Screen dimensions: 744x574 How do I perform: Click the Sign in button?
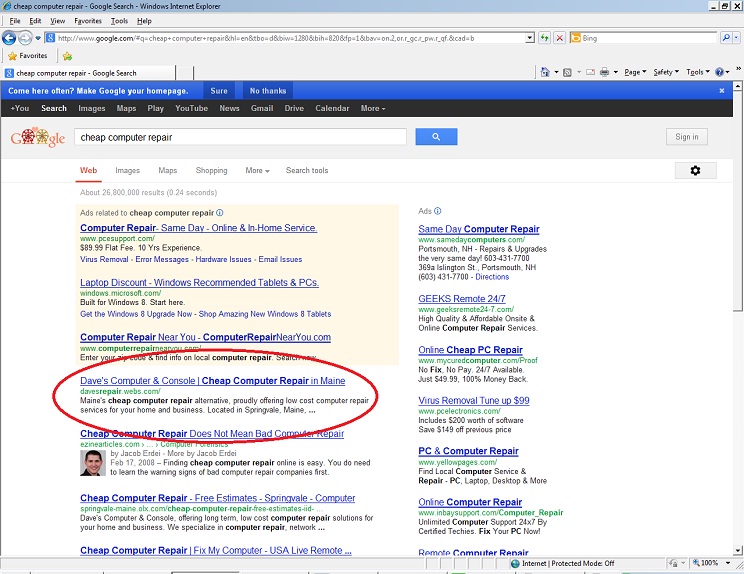(687, 137)
